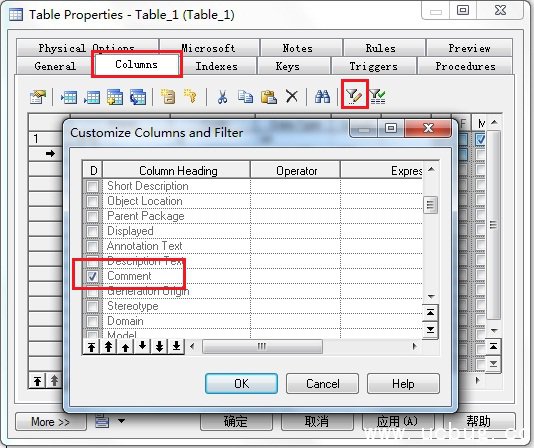534x448 pixels.
Task: Click the dialog horizontal scrollbar thumb
Action: [x=262, y=347]
